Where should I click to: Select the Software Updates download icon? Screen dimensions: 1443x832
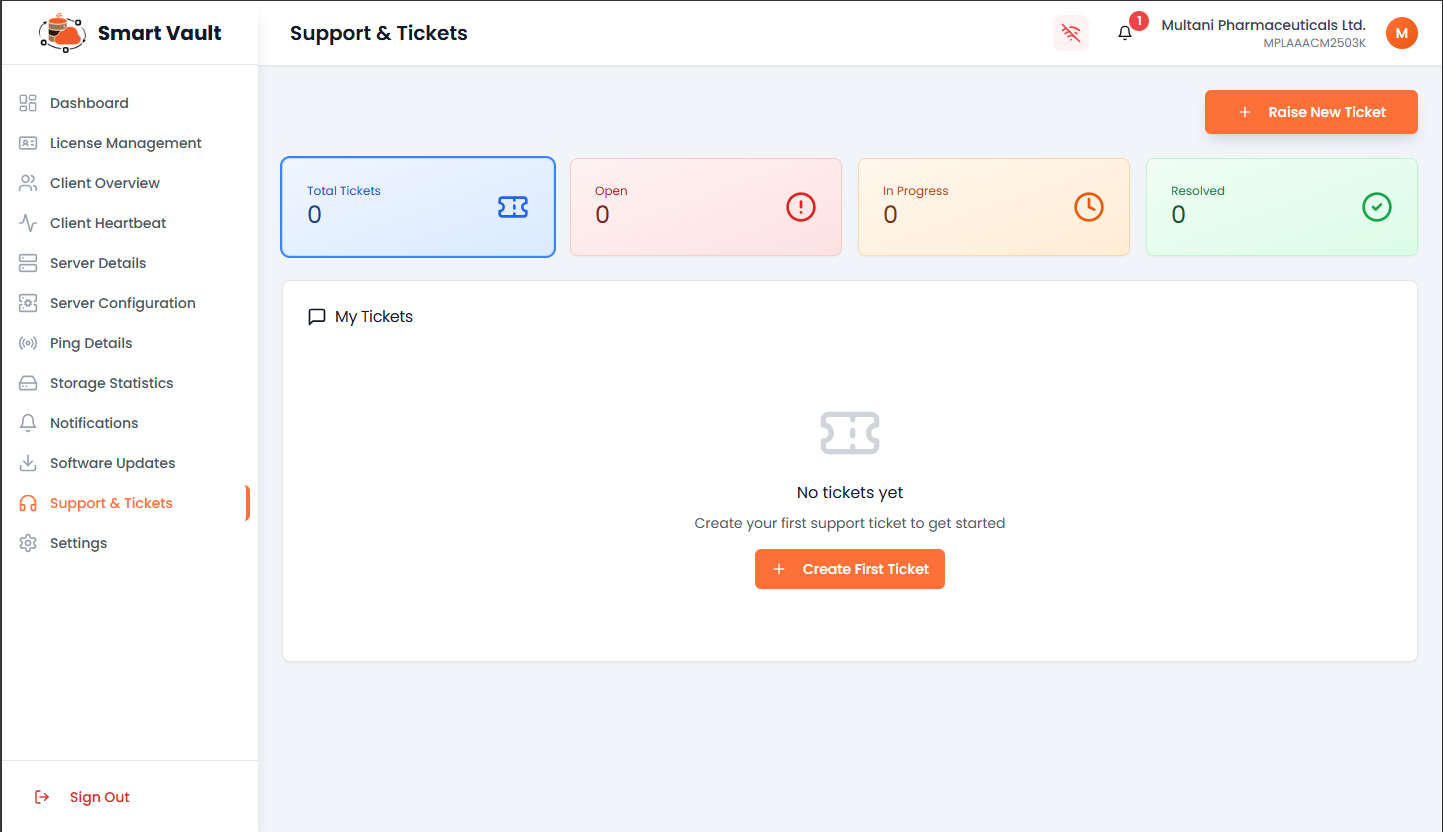point(28,463)
